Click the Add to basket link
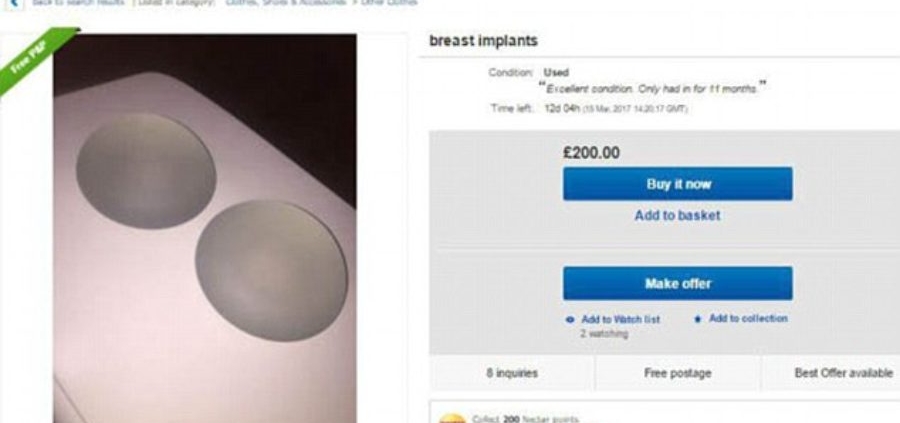Viewport: 900px width, 423px height. 677,215
